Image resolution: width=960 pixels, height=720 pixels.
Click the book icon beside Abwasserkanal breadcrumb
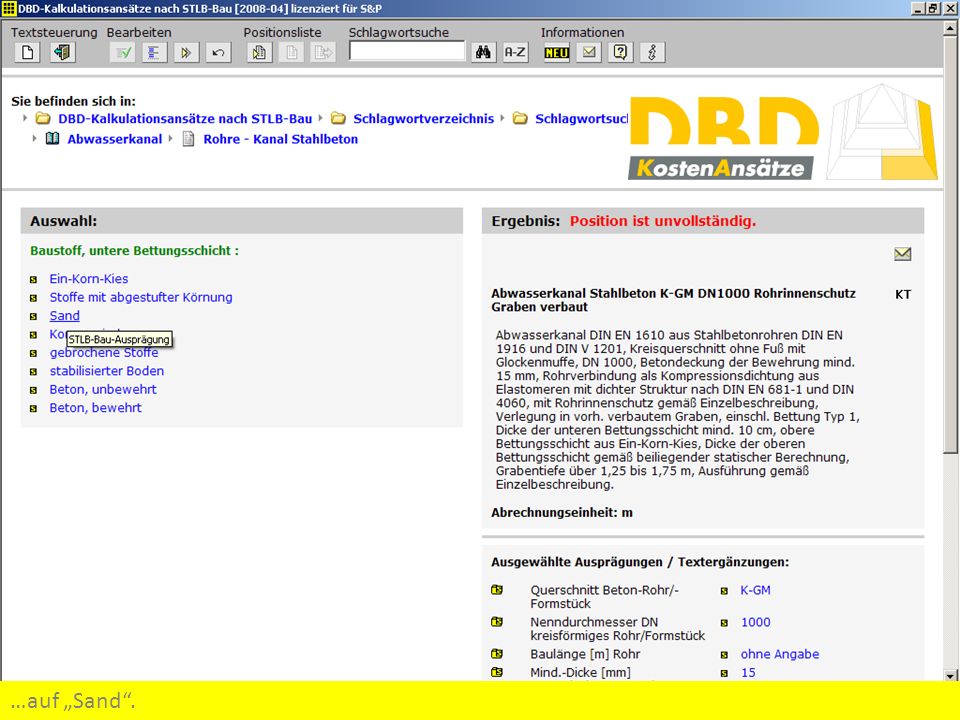pos(53,138)
